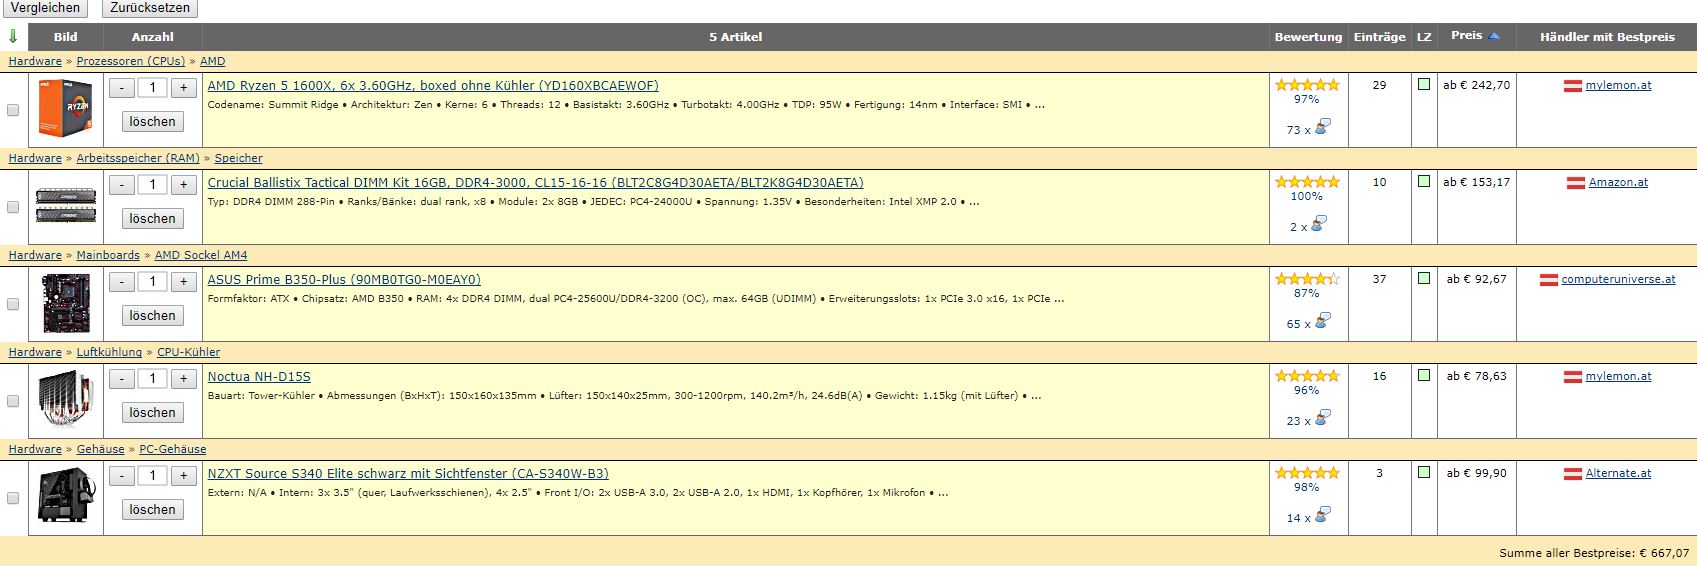This screenshot has width=1697, height=566.
Task: Select the checkbox for Noctua NH-D15S row
Action: click(13, 401)
